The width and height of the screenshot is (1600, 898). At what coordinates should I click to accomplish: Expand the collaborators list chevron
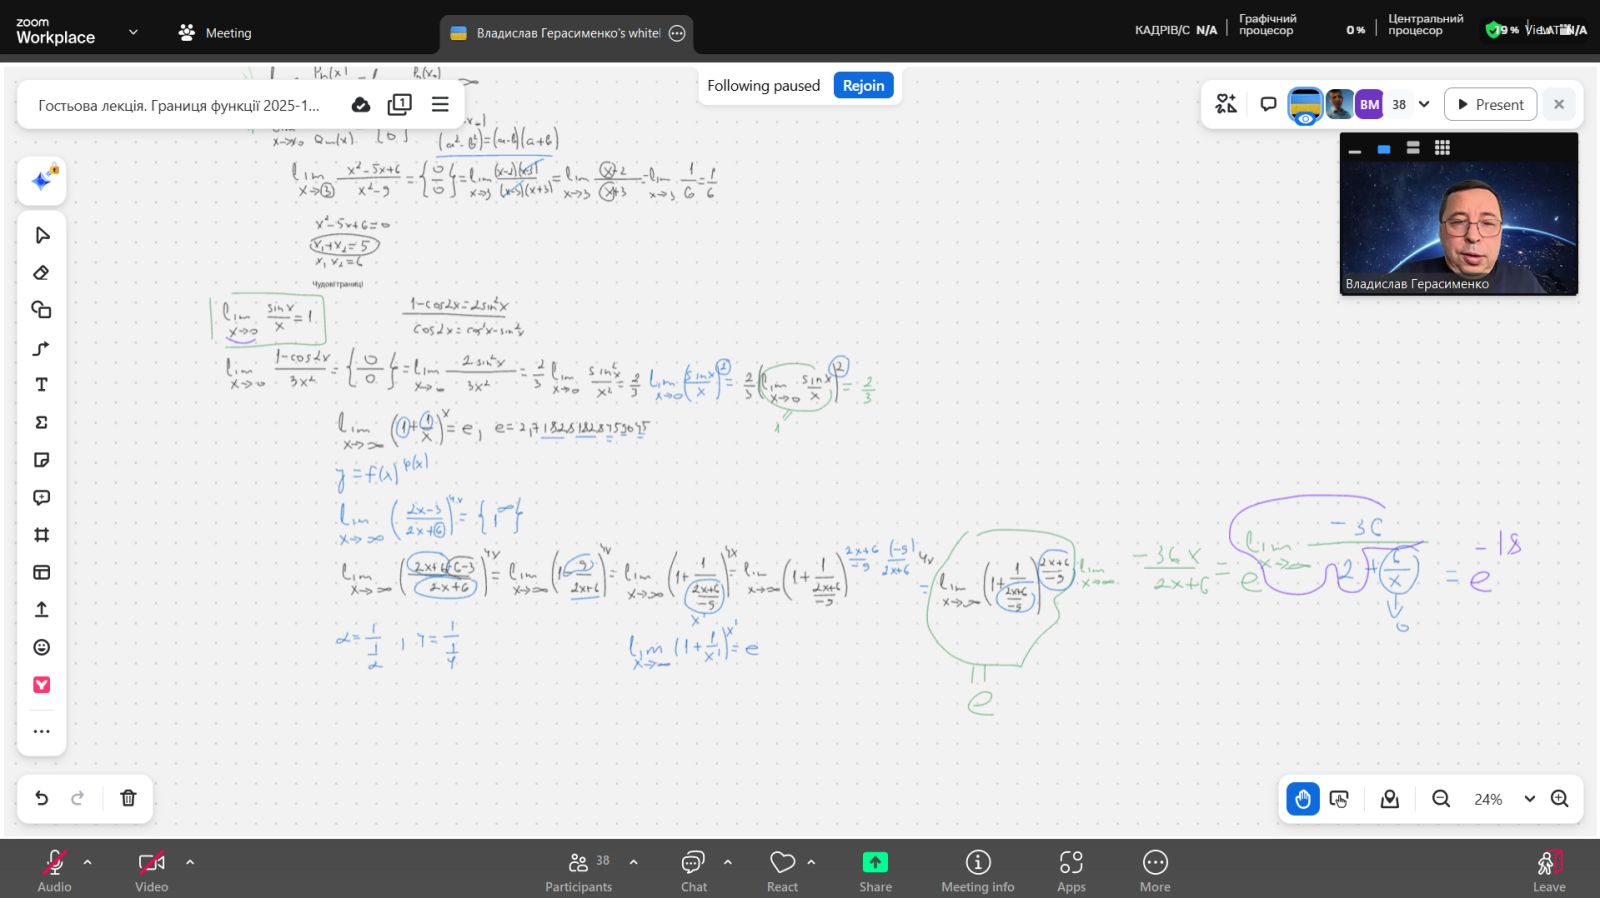click(1424, 104)
